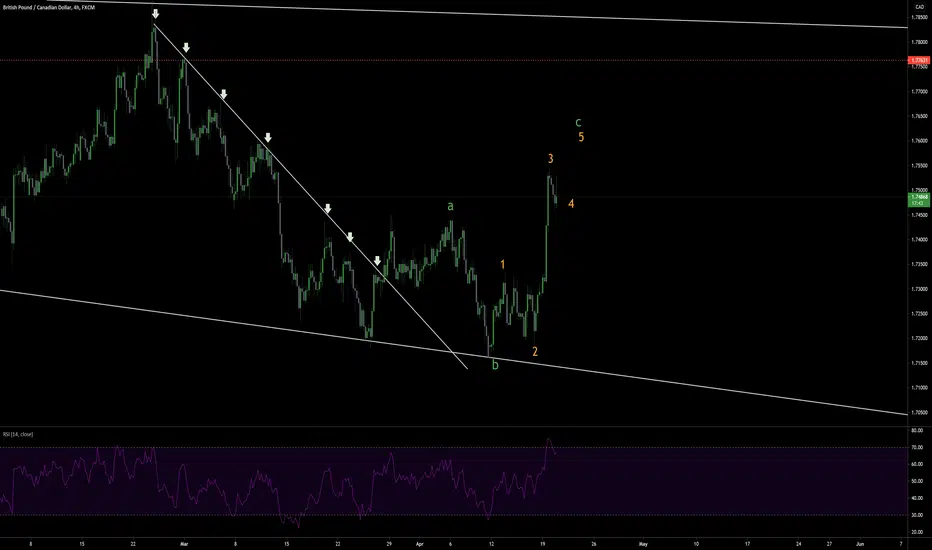Click the 1.76000 price axis label
Image resolution: width=932 pixels, height=550 pixels.
919,141
